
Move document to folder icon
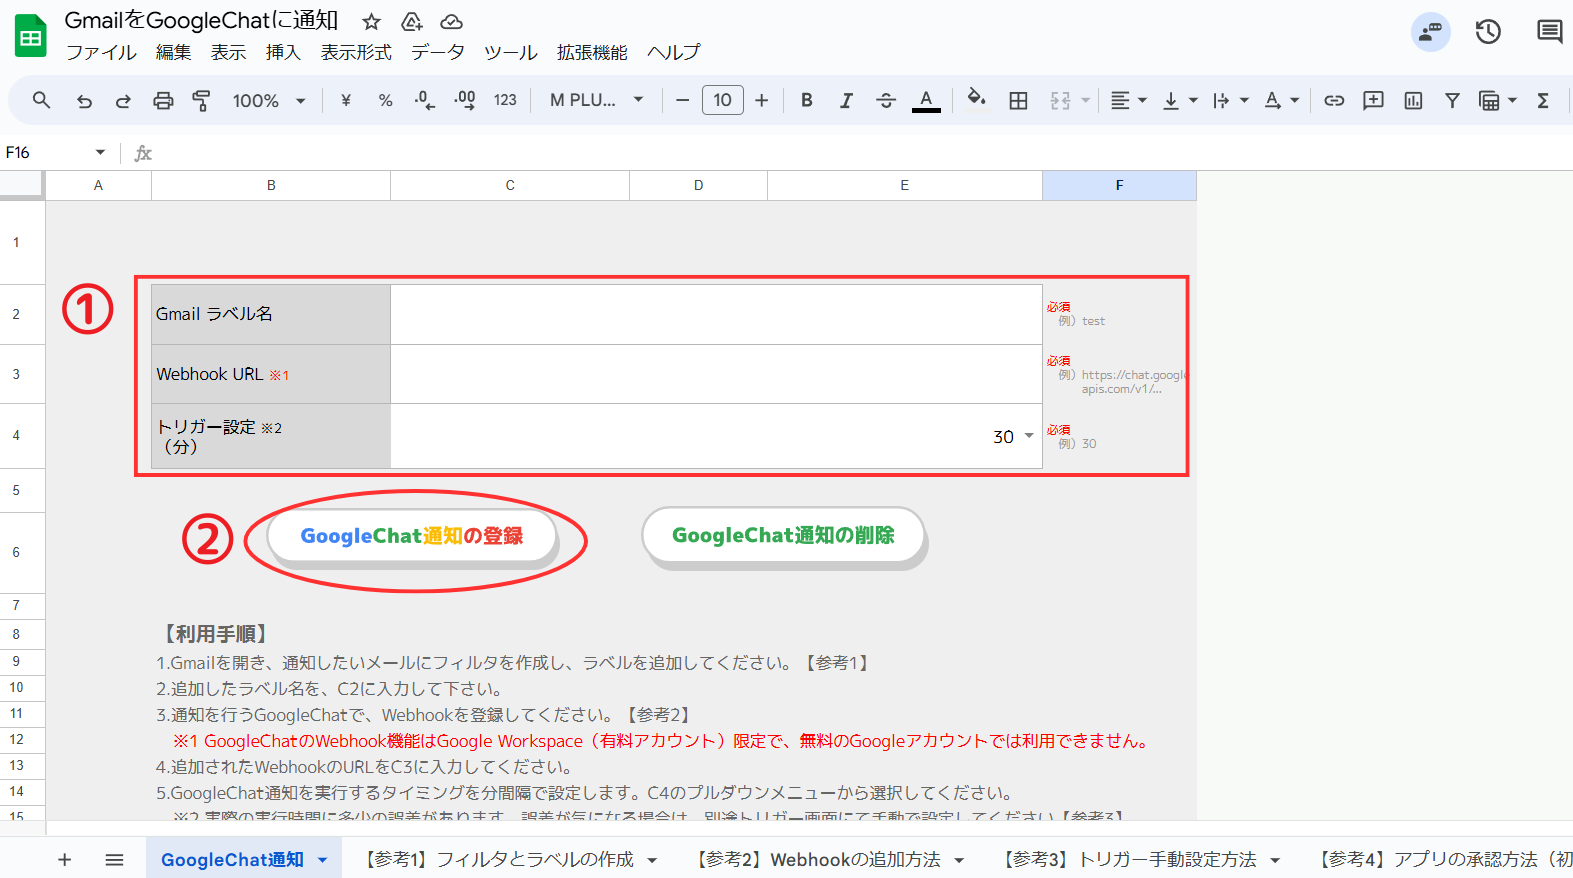click(x=411, y=21)
